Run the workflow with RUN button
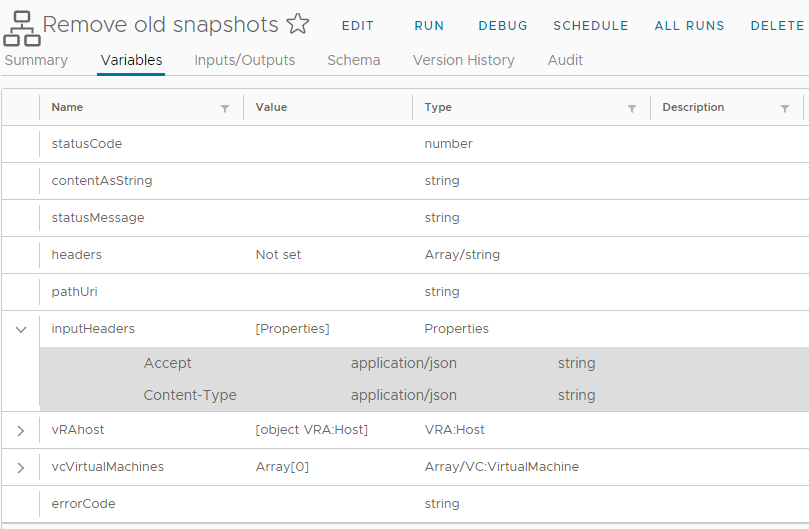The height and width of the screenshot is (529, 809). coord(429,26)
